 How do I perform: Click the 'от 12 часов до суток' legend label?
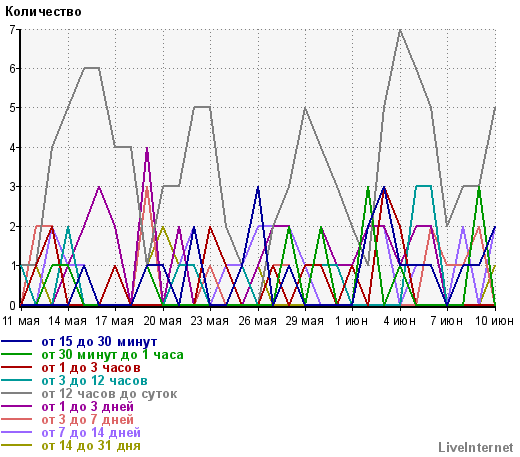click(109, 394)
